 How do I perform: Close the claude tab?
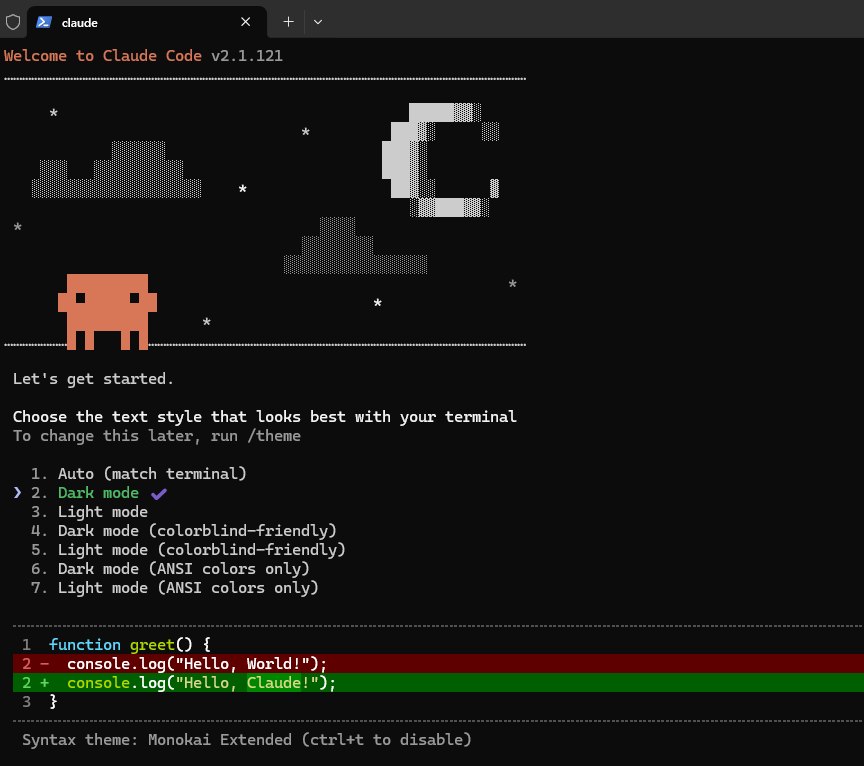(246, 22)
